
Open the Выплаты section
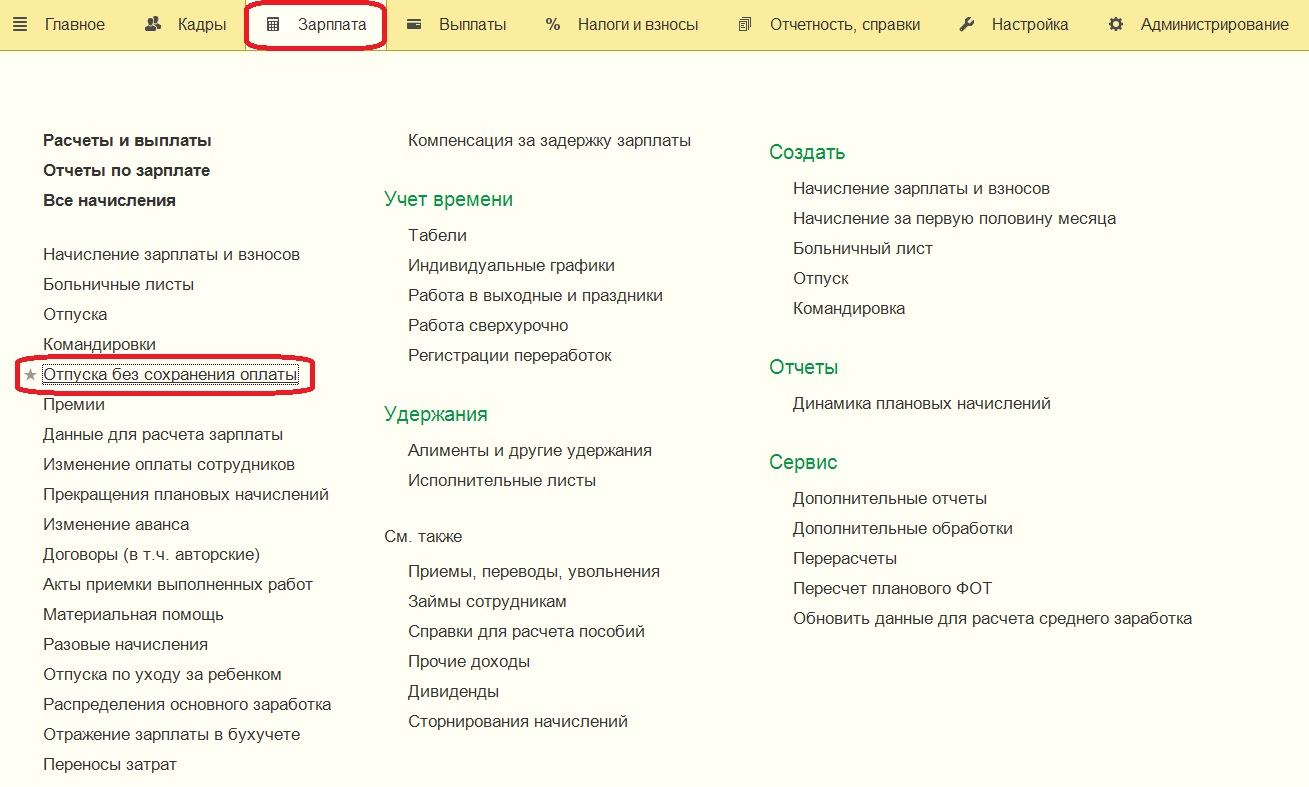(472, 25)
